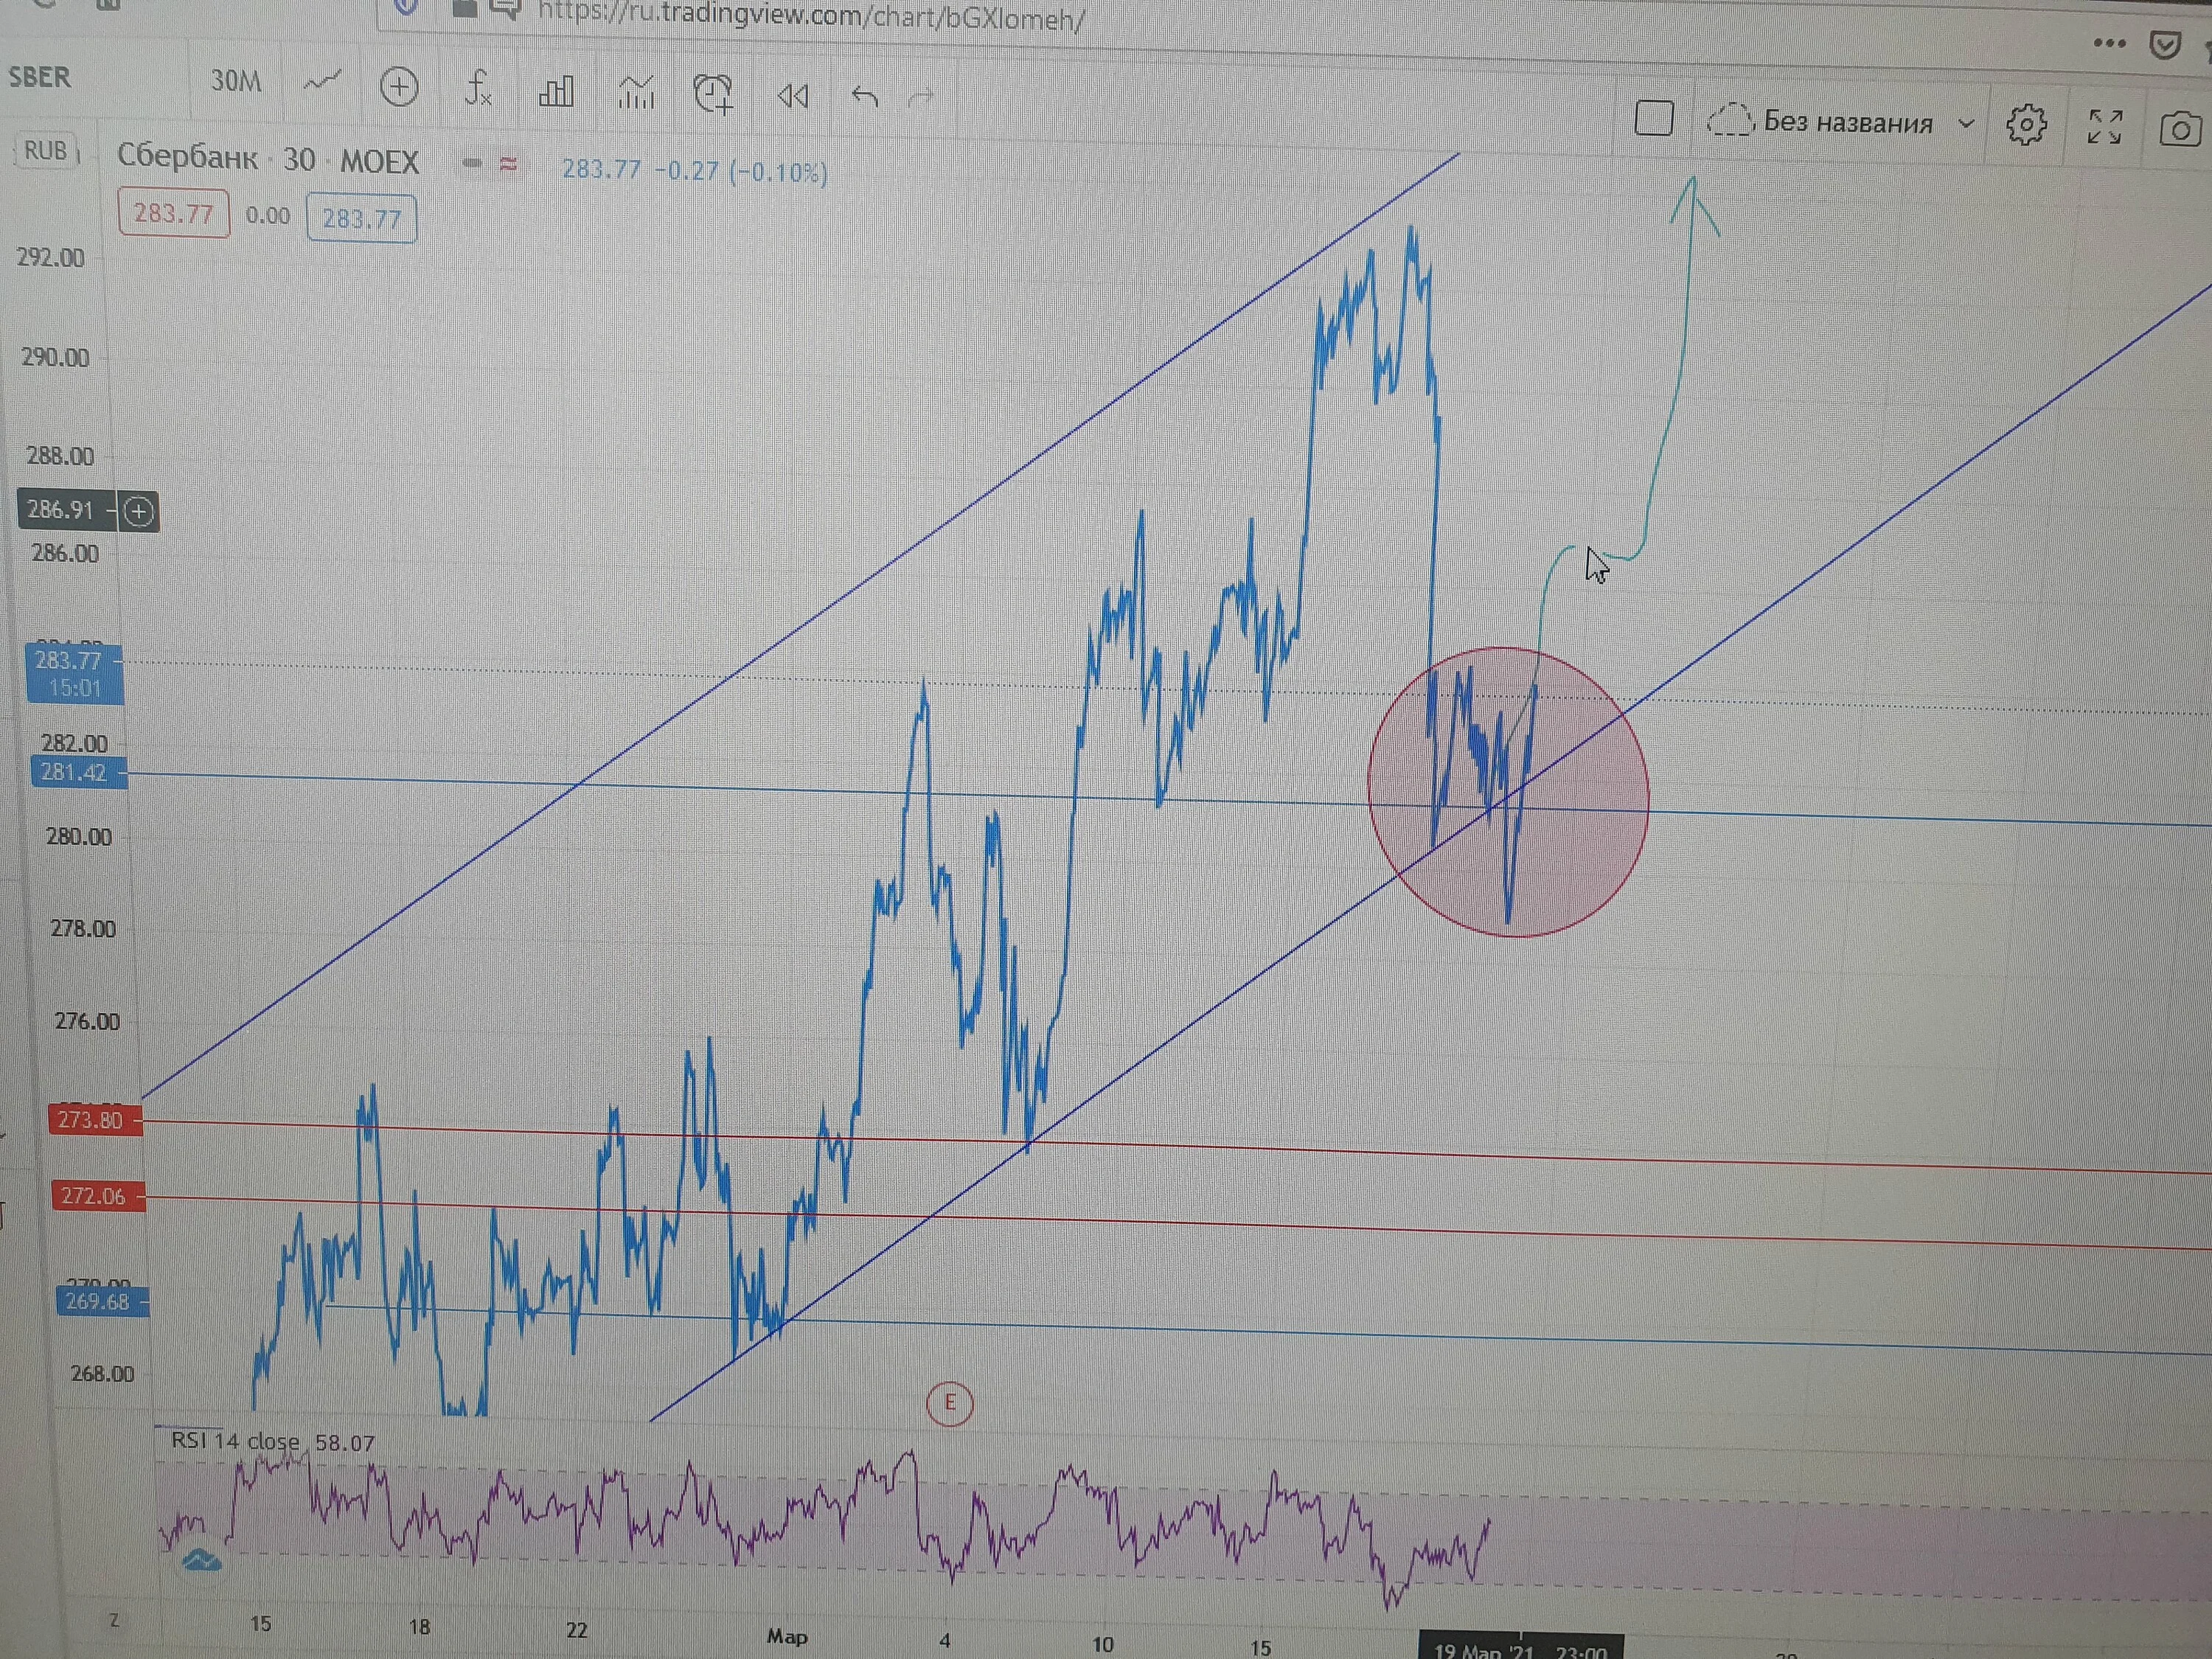
Task: Select the layout square icon
Action: tap(1654, 118)
